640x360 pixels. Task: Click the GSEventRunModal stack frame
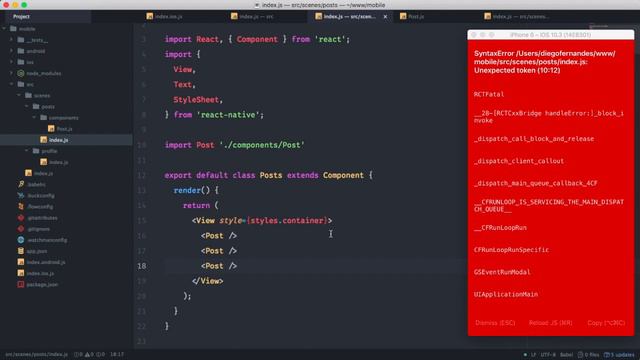click(x=502, y=272)
